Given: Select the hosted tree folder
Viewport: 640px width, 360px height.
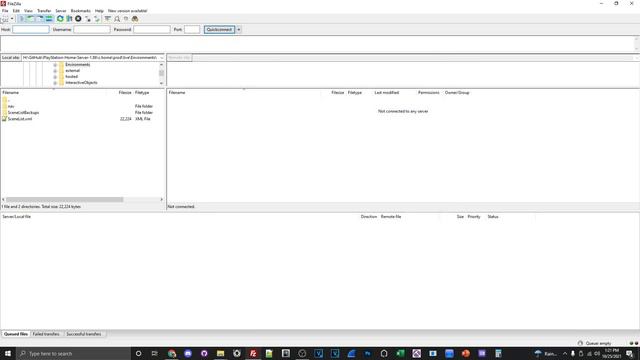Looking at the screenshot, I should coord(71,76).
